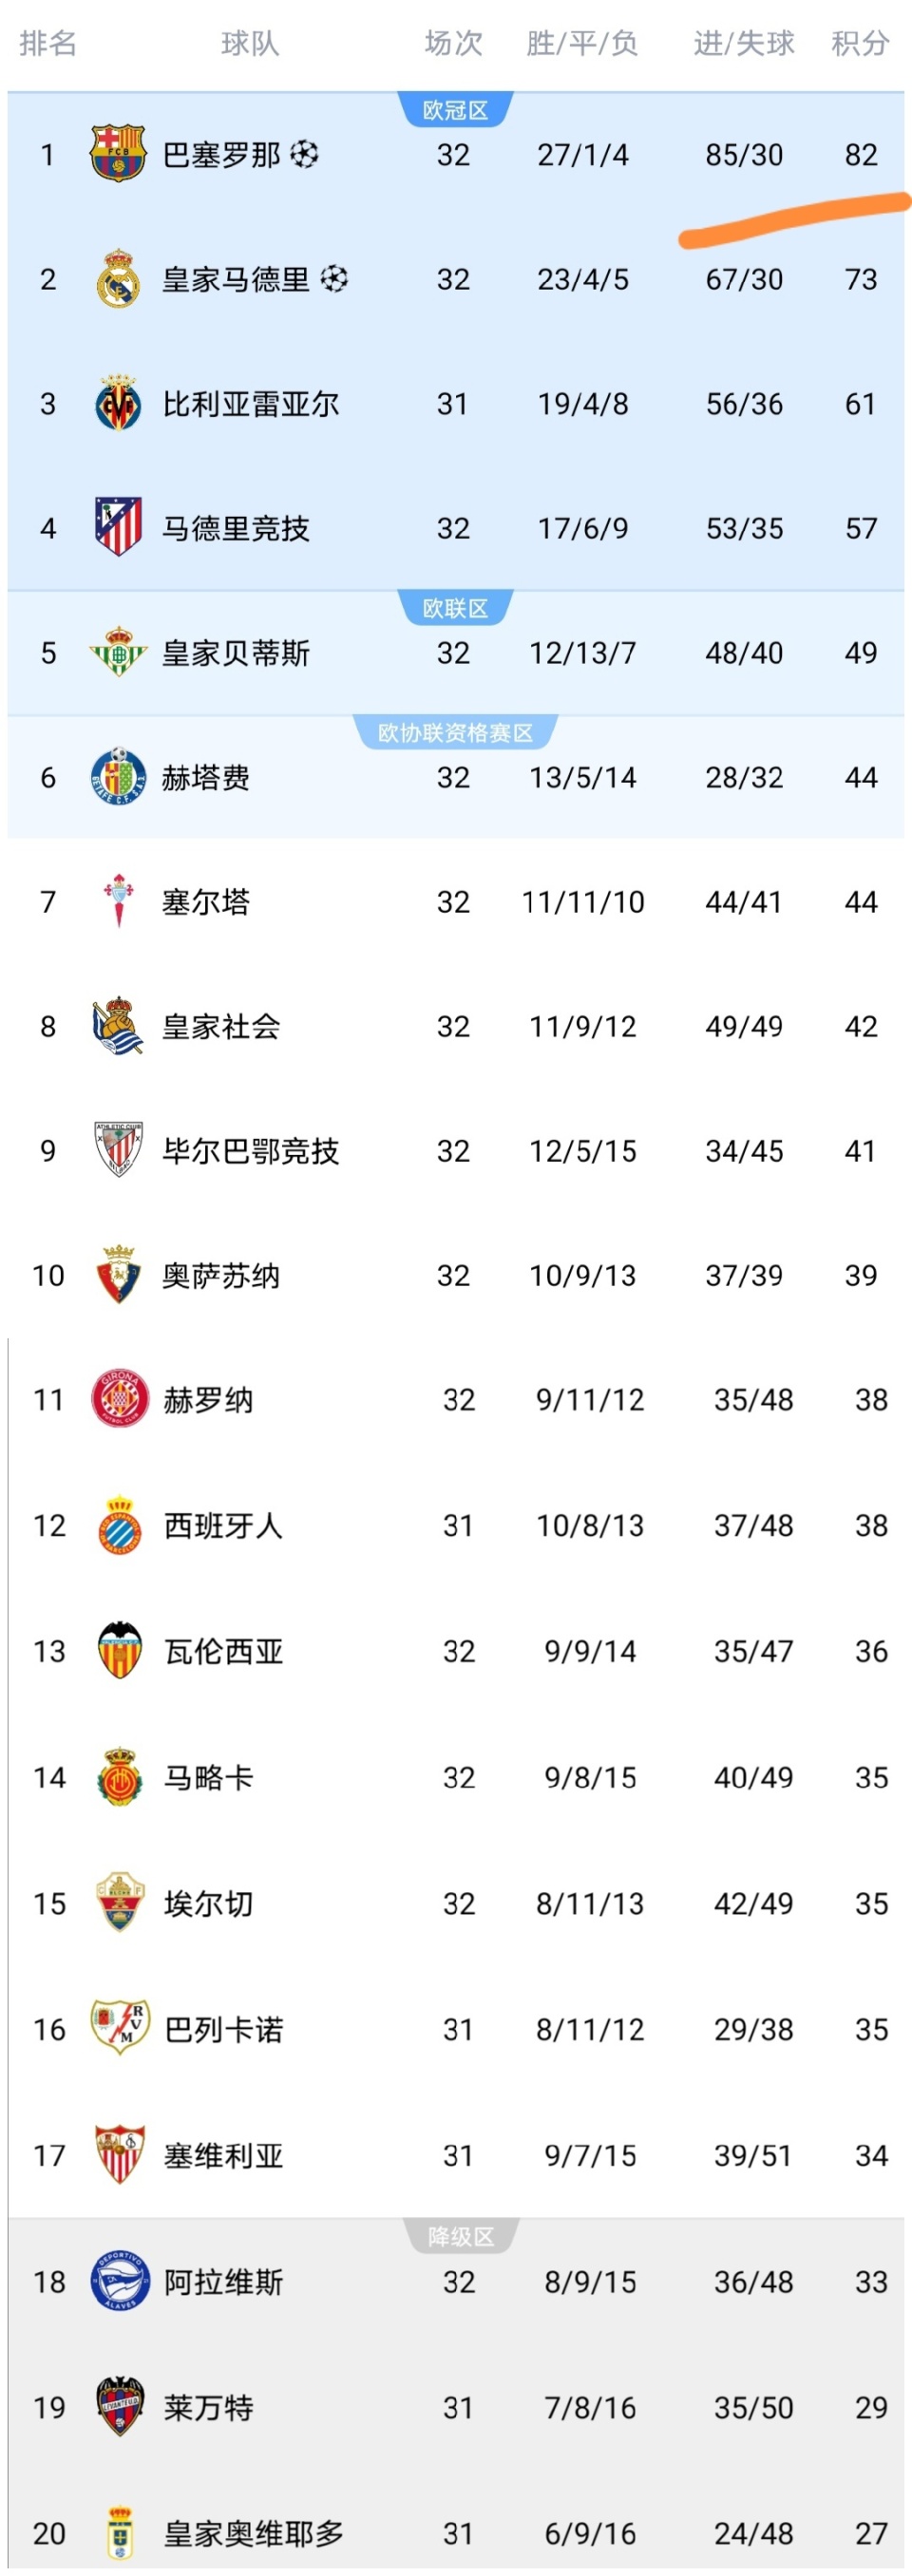Click the 积分 column header
912x2576 pixels.
pos(860,43)
